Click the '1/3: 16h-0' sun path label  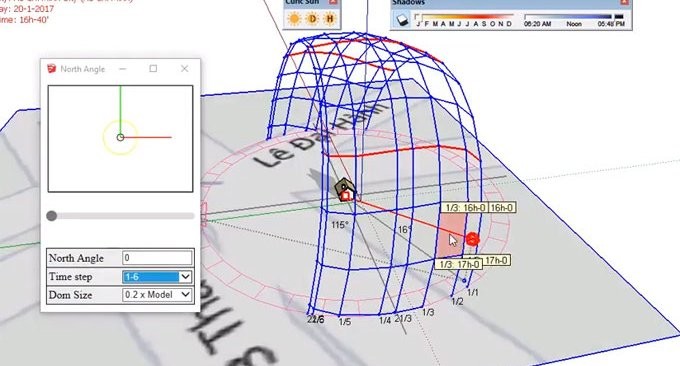[x=465, y=208]
